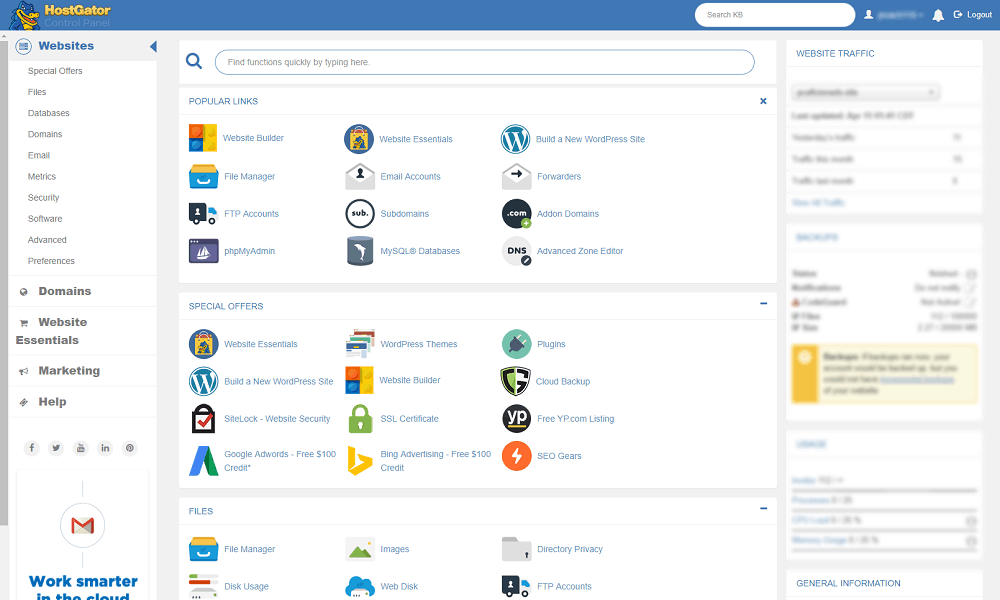Open Security in sidebar menu
1000x600 pixels.
pyautogui.click(x=43, y=198)
